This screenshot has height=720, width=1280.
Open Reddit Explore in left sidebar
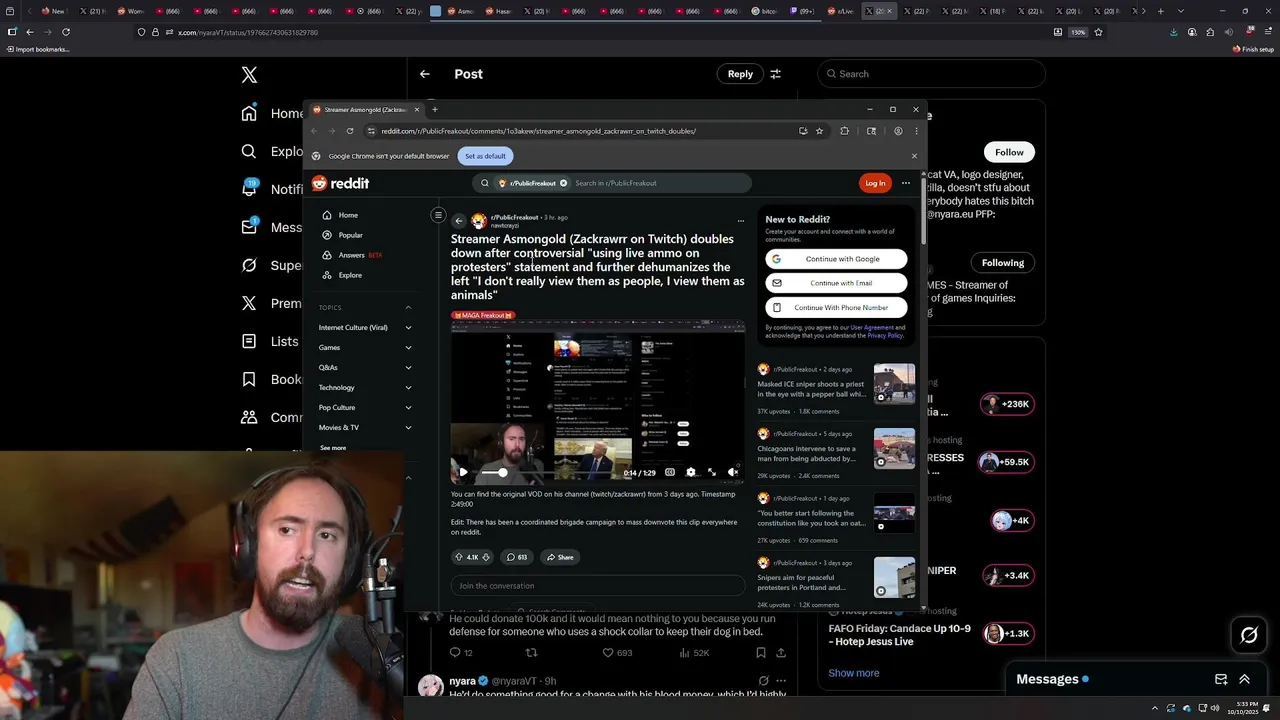point(350,275)
